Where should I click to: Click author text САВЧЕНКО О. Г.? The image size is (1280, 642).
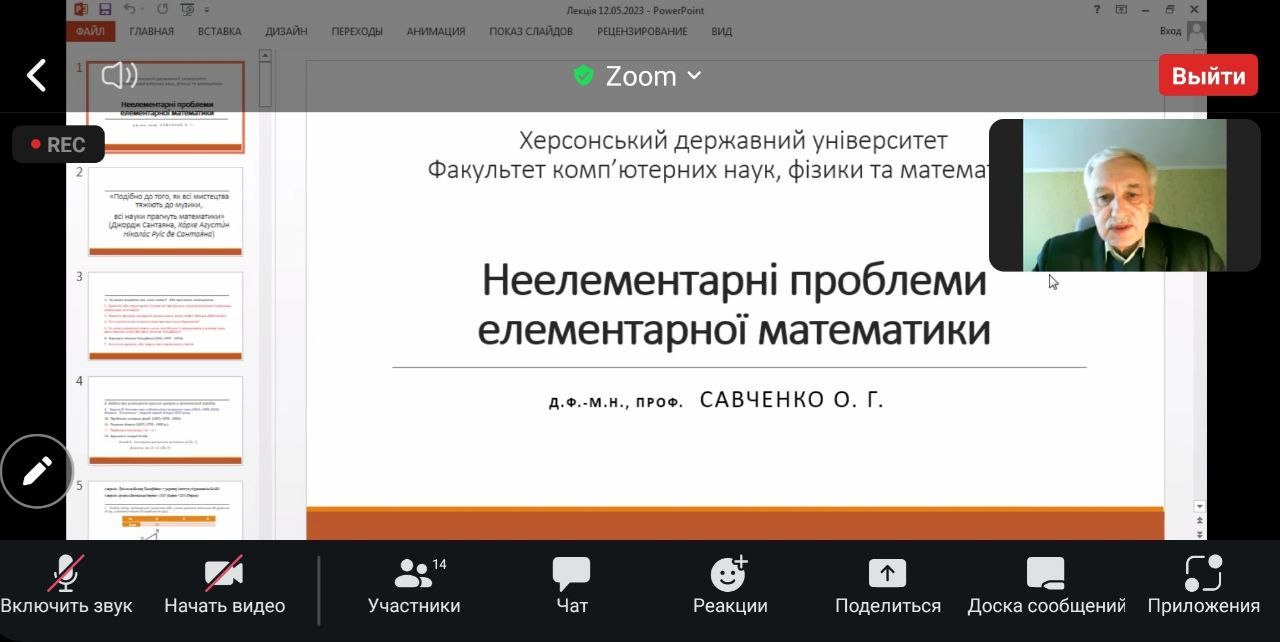click(x=791, y=400)
